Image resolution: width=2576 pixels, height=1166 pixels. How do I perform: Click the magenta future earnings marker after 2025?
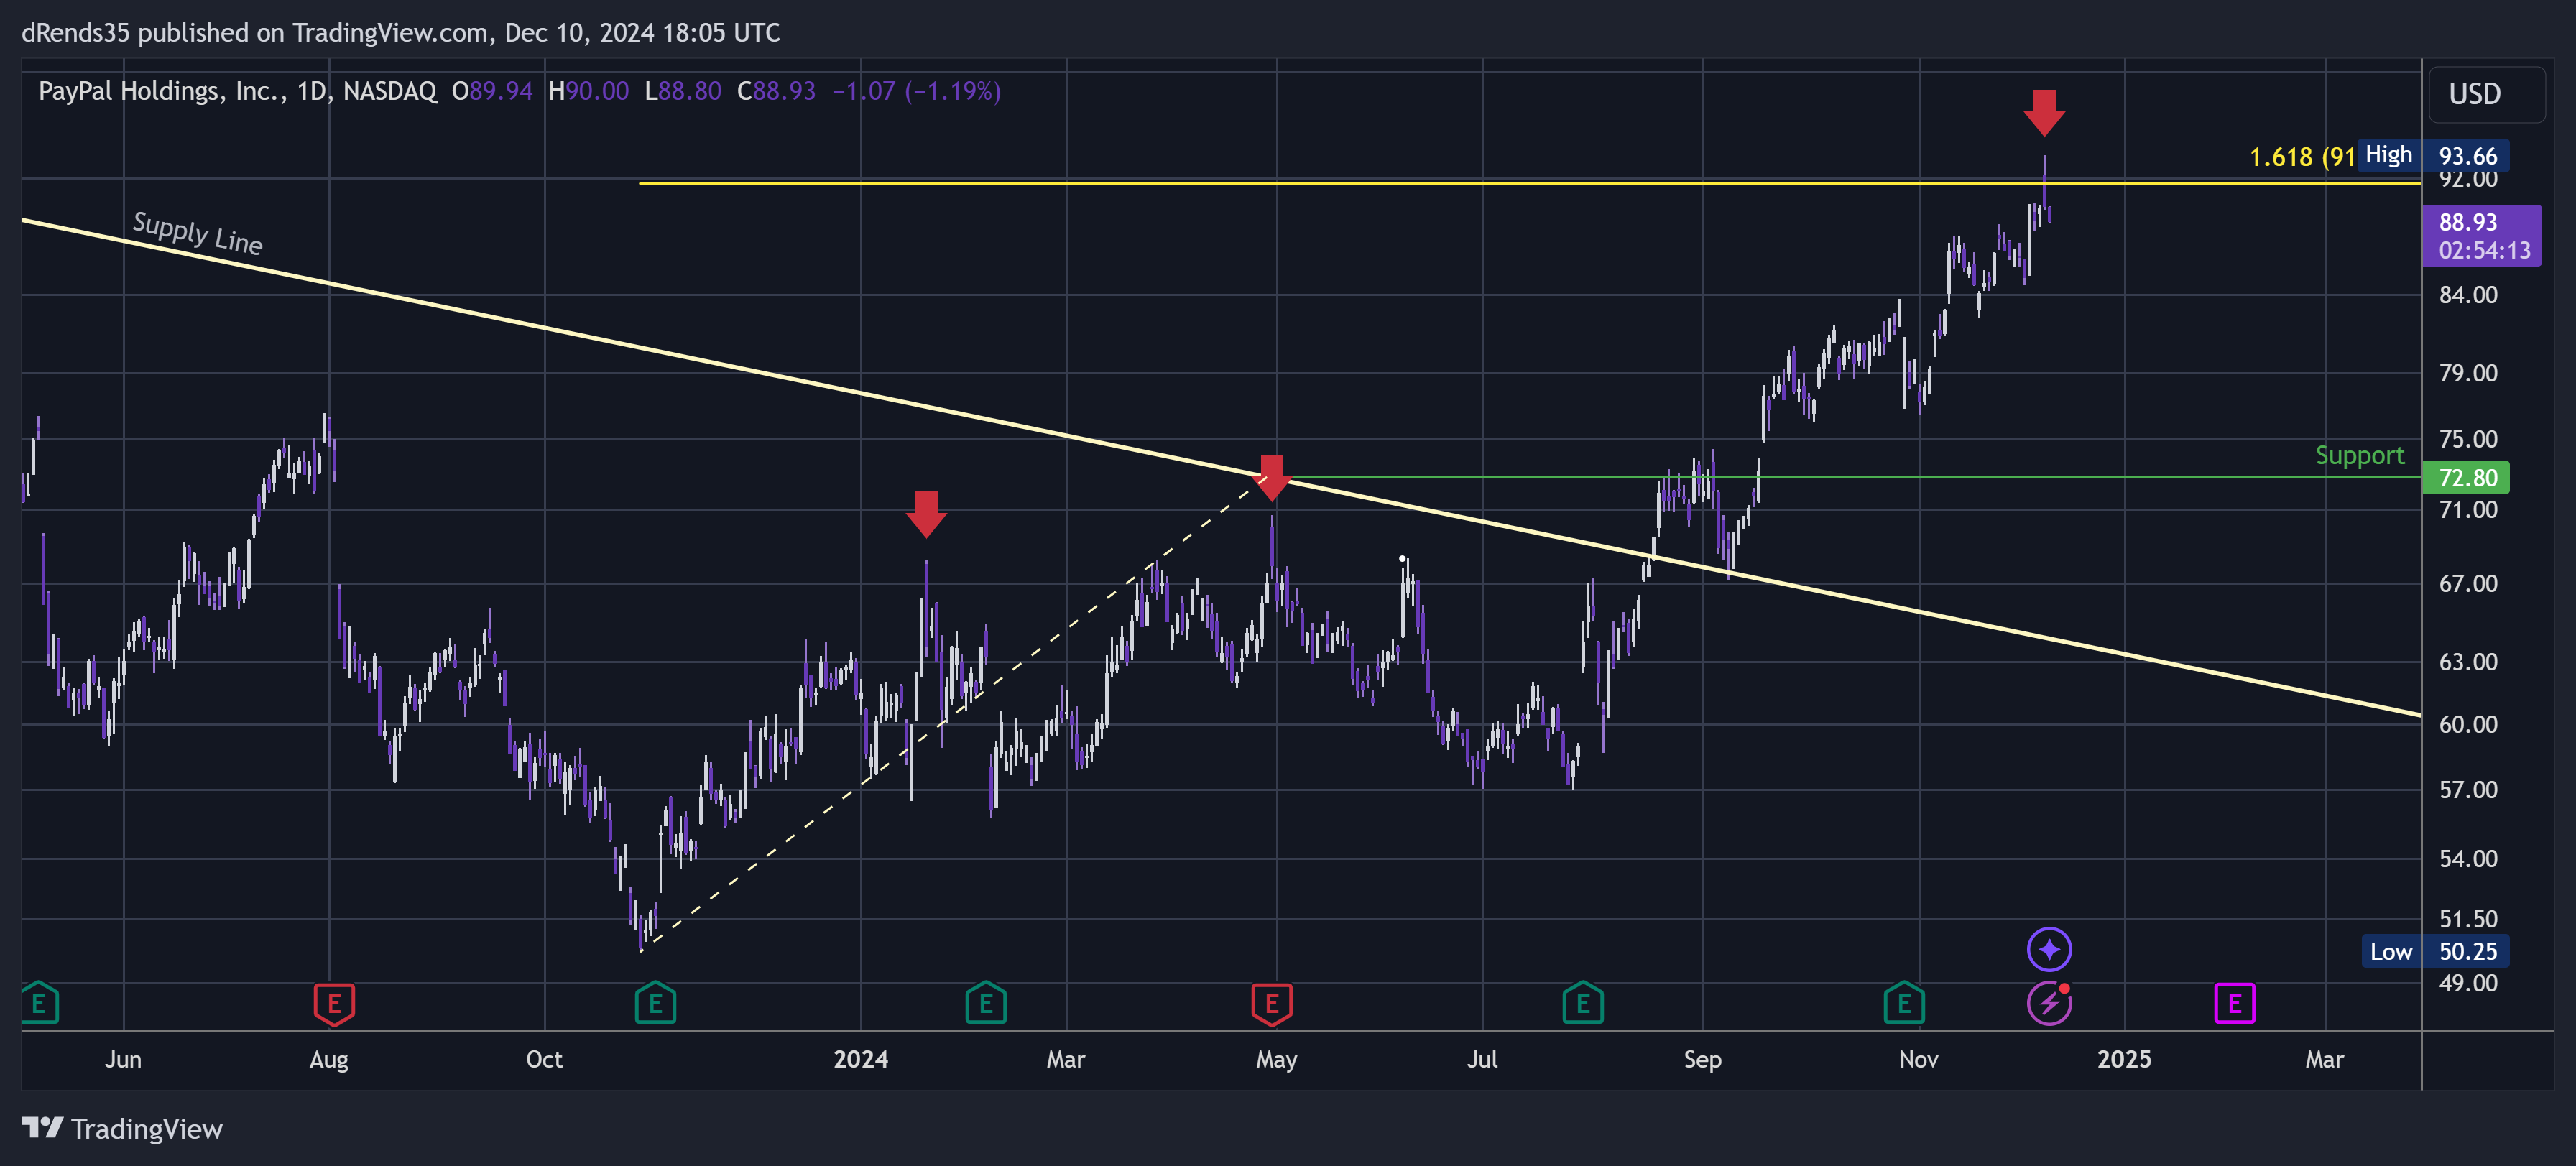tap(2234, 1003)
